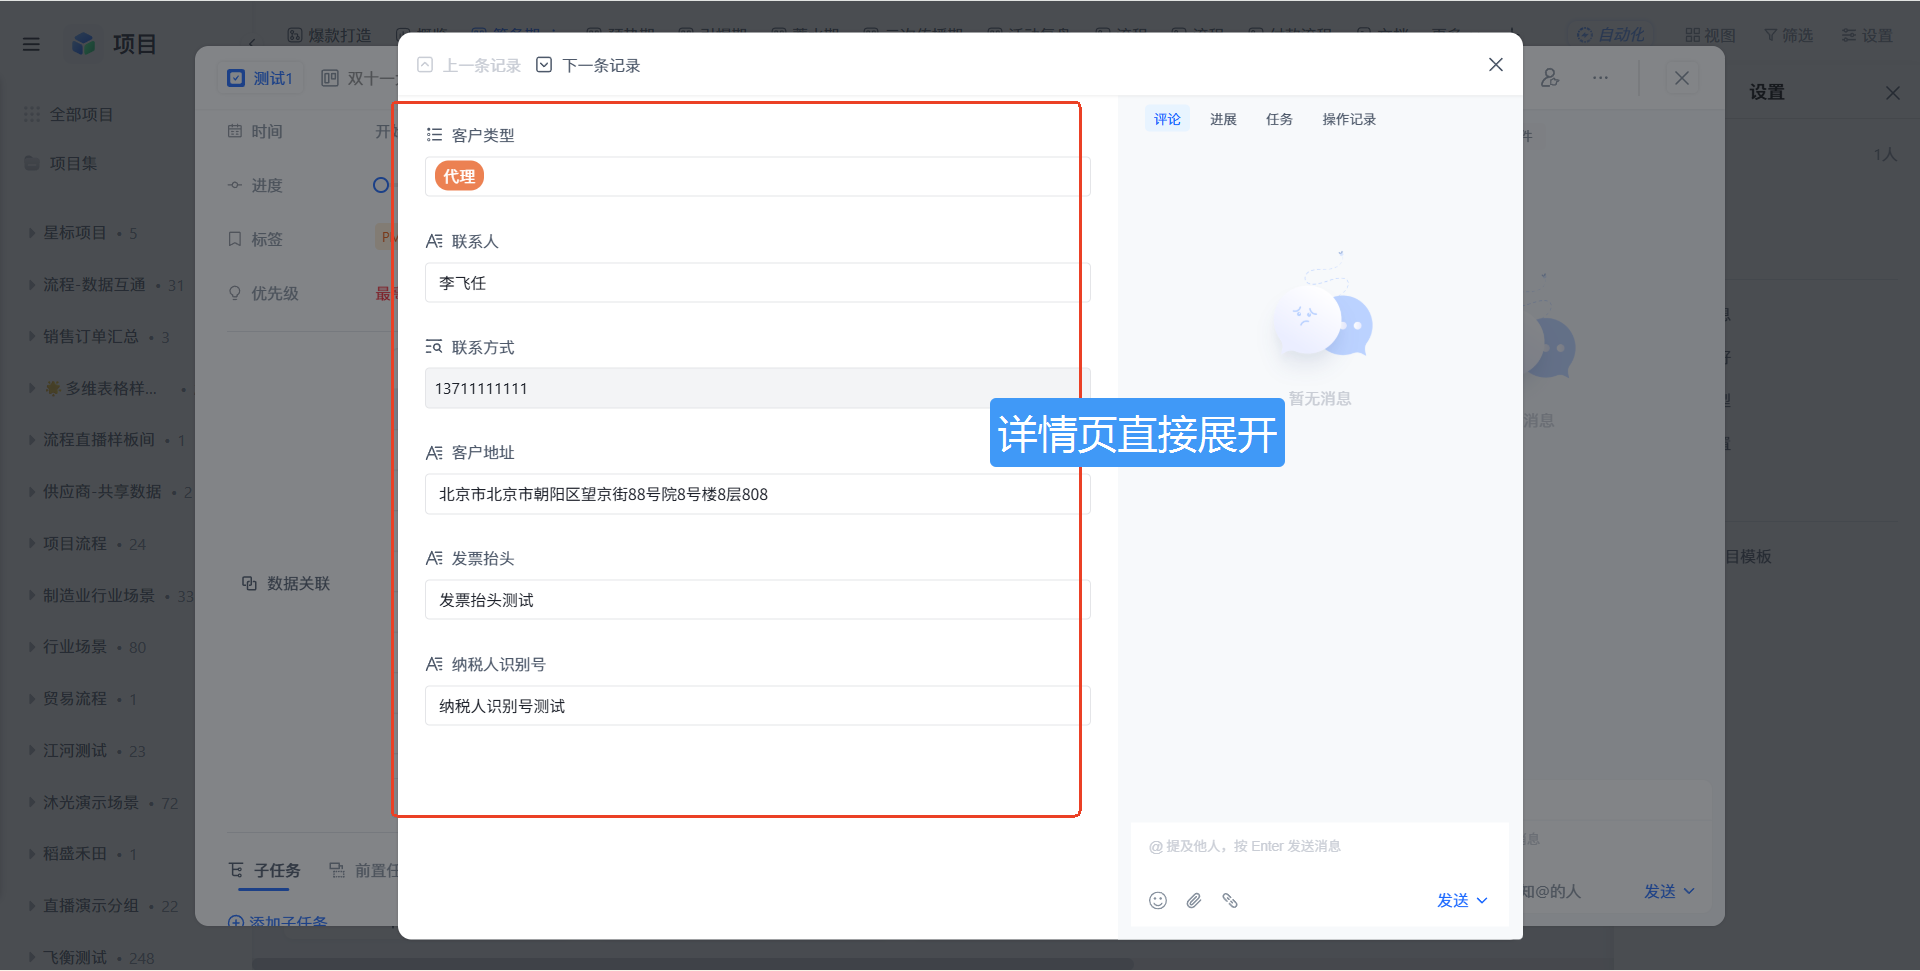
Task: Click the 自动化 automation button
Action: coord(1610,35)
